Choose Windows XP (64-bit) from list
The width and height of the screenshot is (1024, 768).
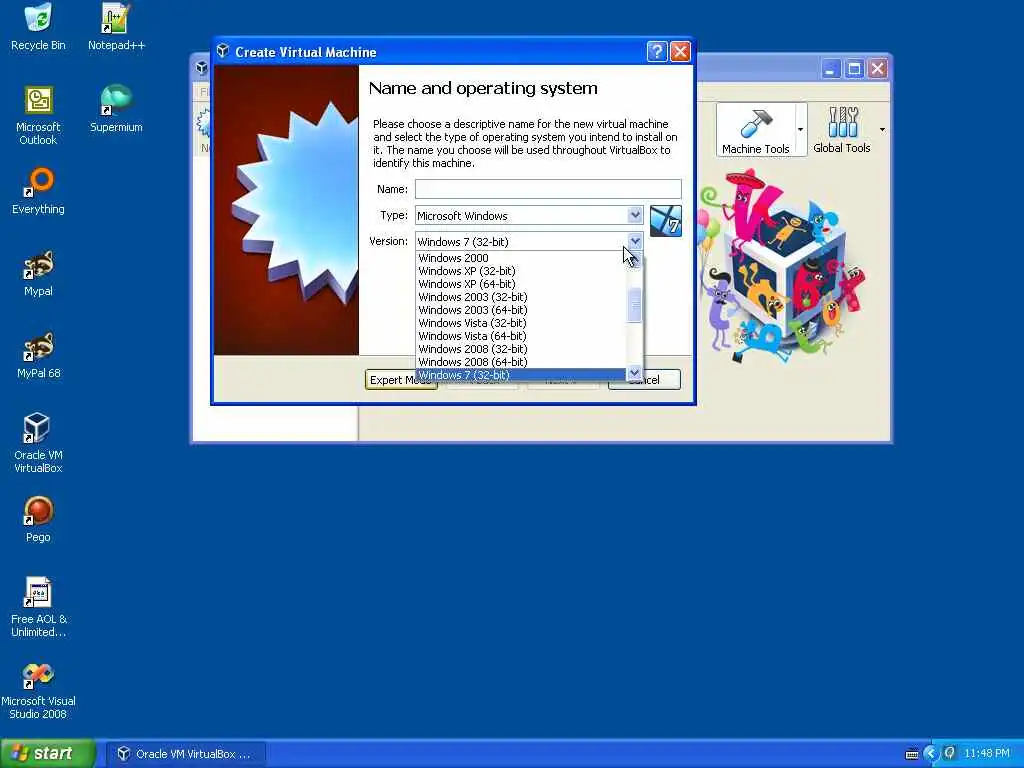point(520,284)
